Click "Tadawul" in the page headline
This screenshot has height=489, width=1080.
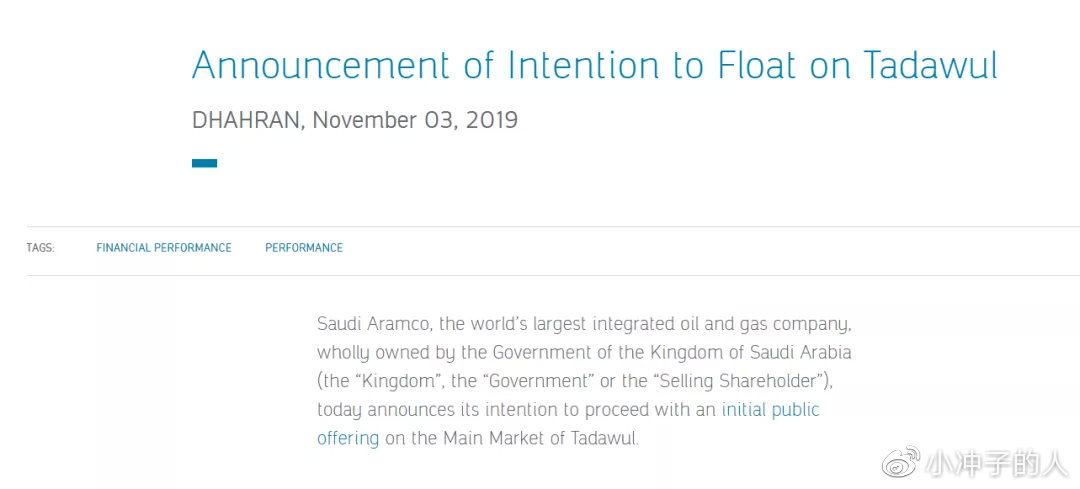930,66
